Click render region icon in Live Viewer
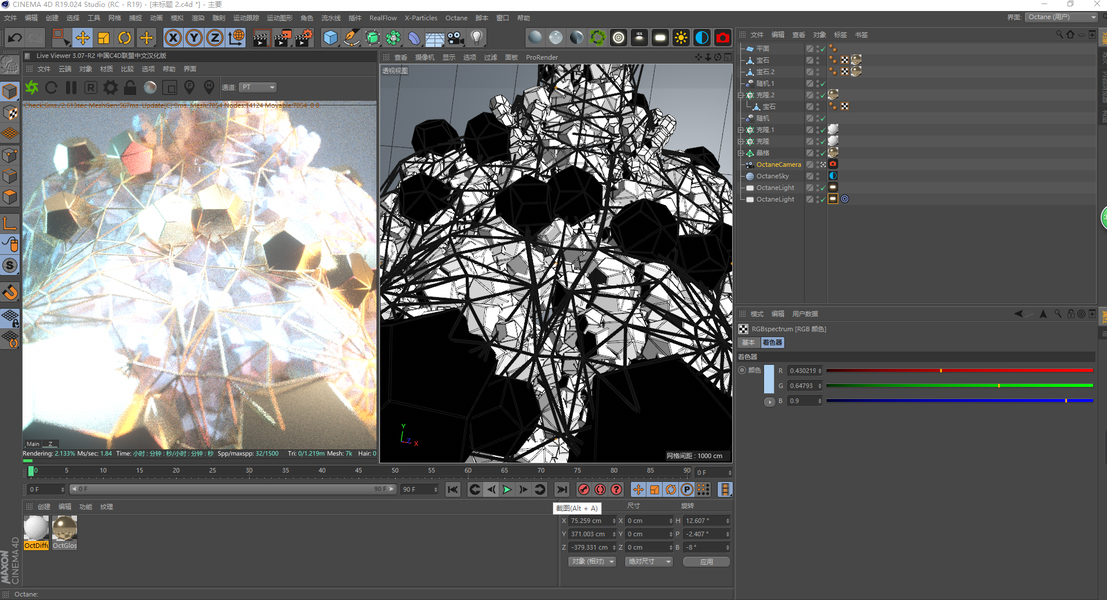Screen dimensions: 1107x600 point(169,88)
